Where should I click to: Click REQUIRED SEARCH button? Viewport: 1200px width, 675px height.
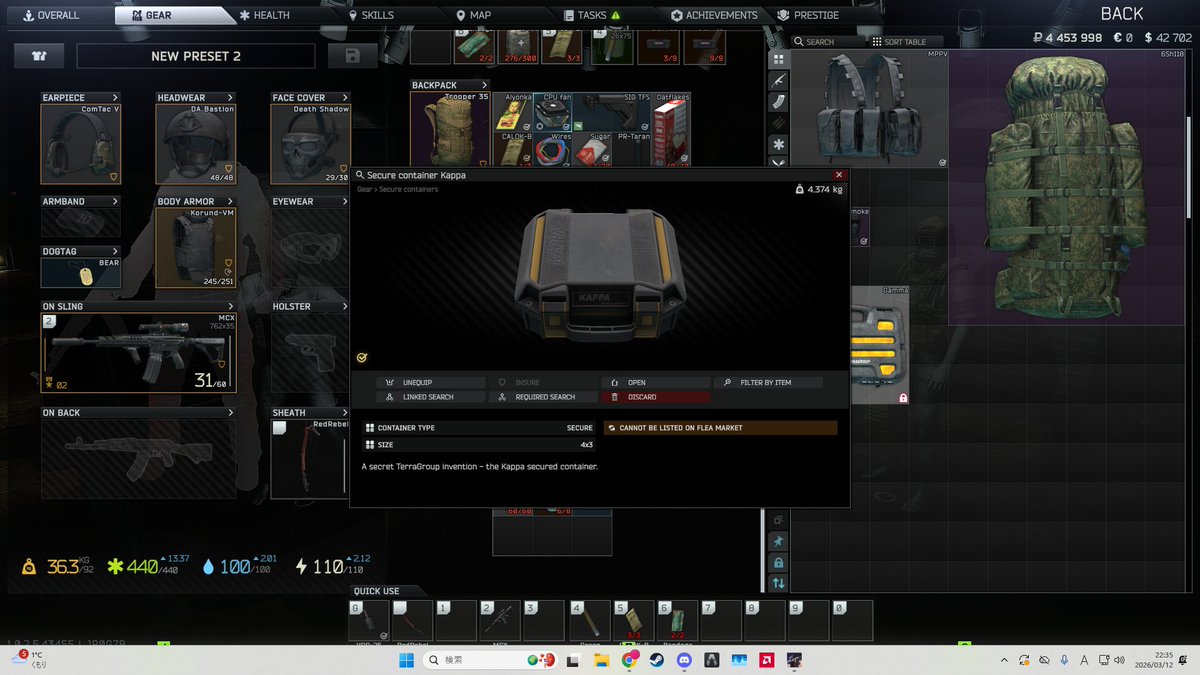tap(543, 397)
